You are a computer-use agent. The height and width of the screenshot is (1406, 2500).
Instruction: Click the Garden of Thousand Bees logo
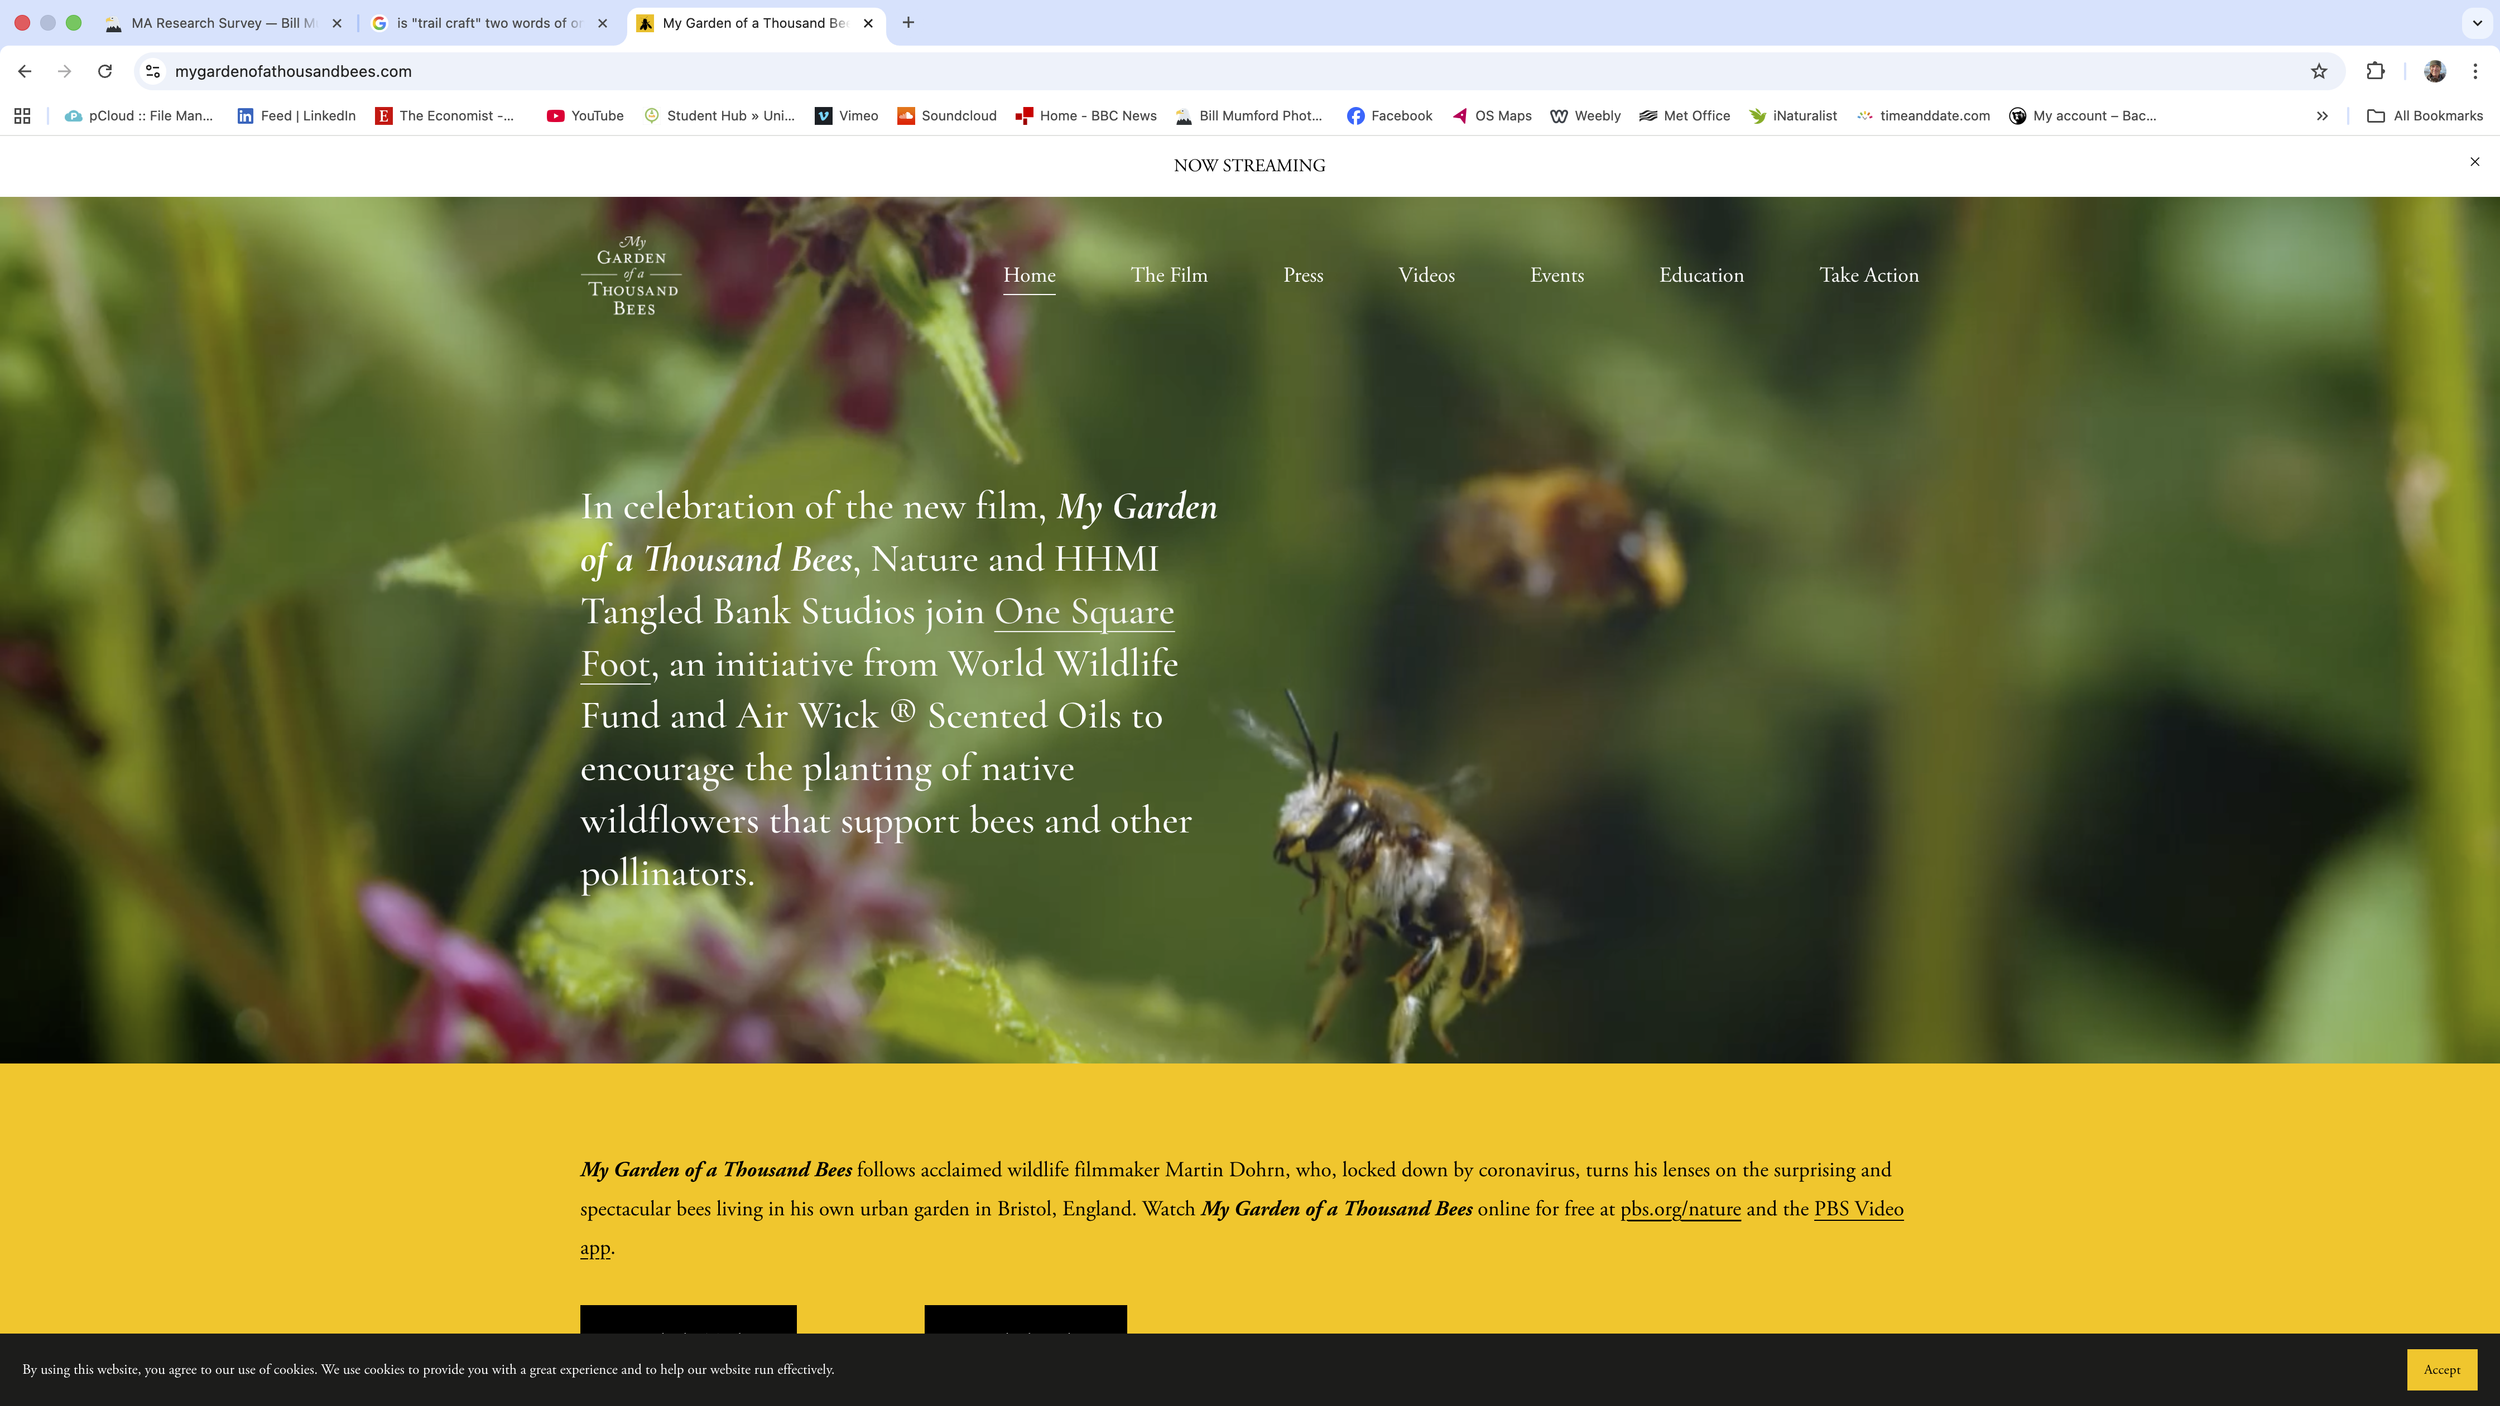[x=632, y=276]
